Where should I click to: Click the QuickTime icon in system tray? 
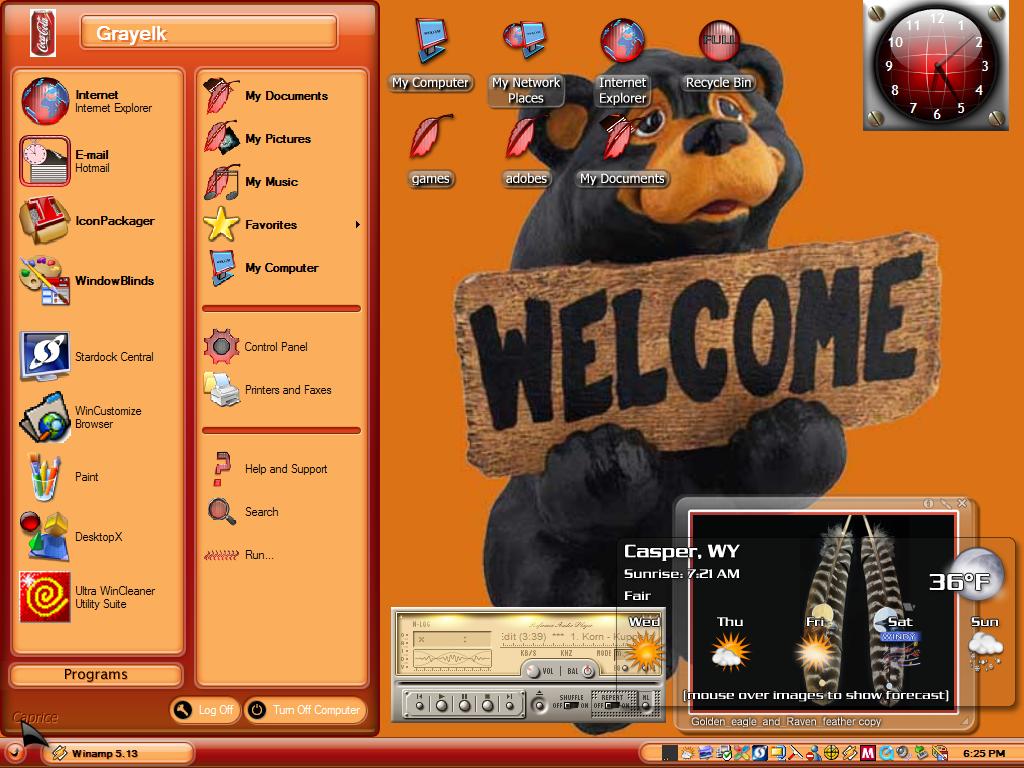coord(887,753)
